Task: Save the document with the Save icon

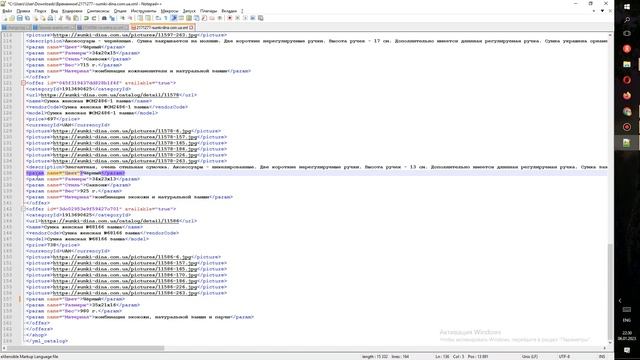Action: (20, 18)
